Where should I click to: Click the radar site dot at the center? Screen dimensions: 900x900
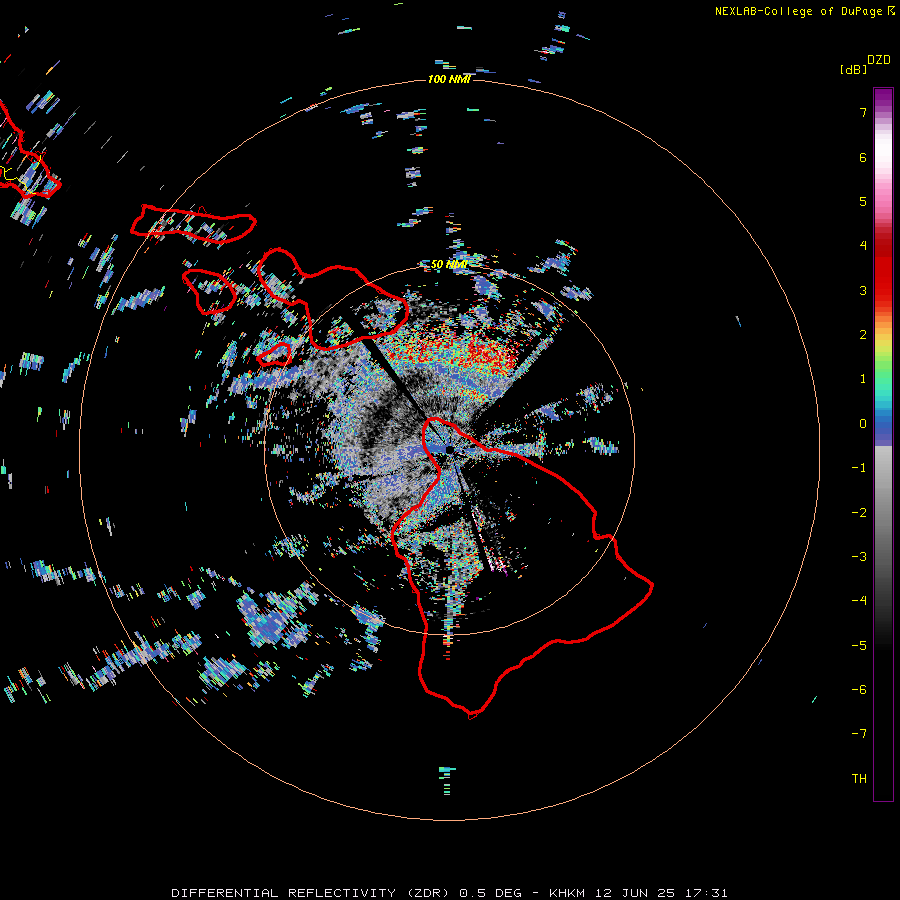pos(449,449)
